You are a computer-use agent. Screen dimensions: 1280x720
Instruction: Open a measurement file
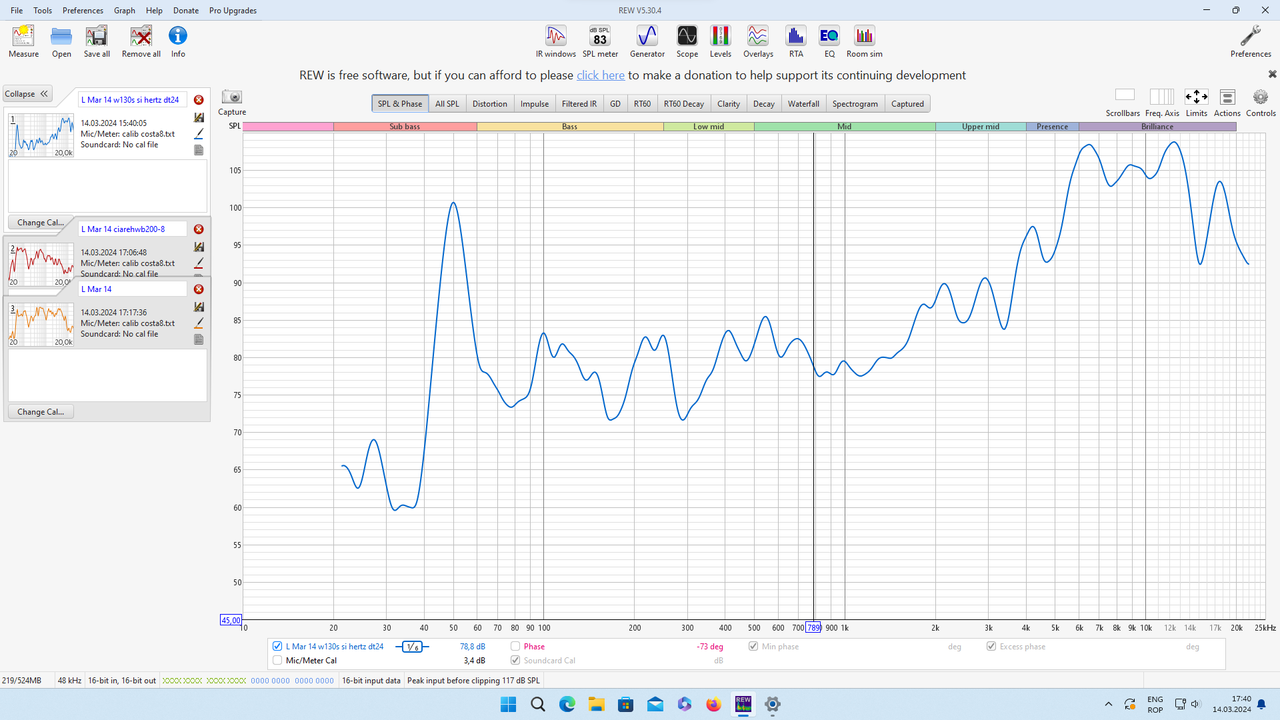click(61, 41)
